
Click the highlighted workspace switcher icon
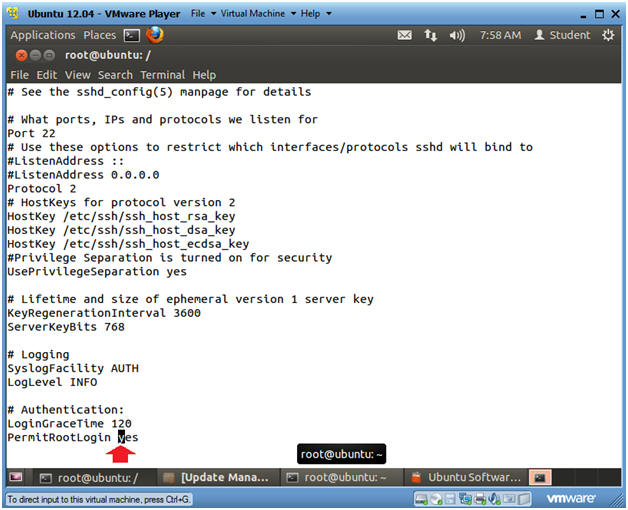point(540,478)
